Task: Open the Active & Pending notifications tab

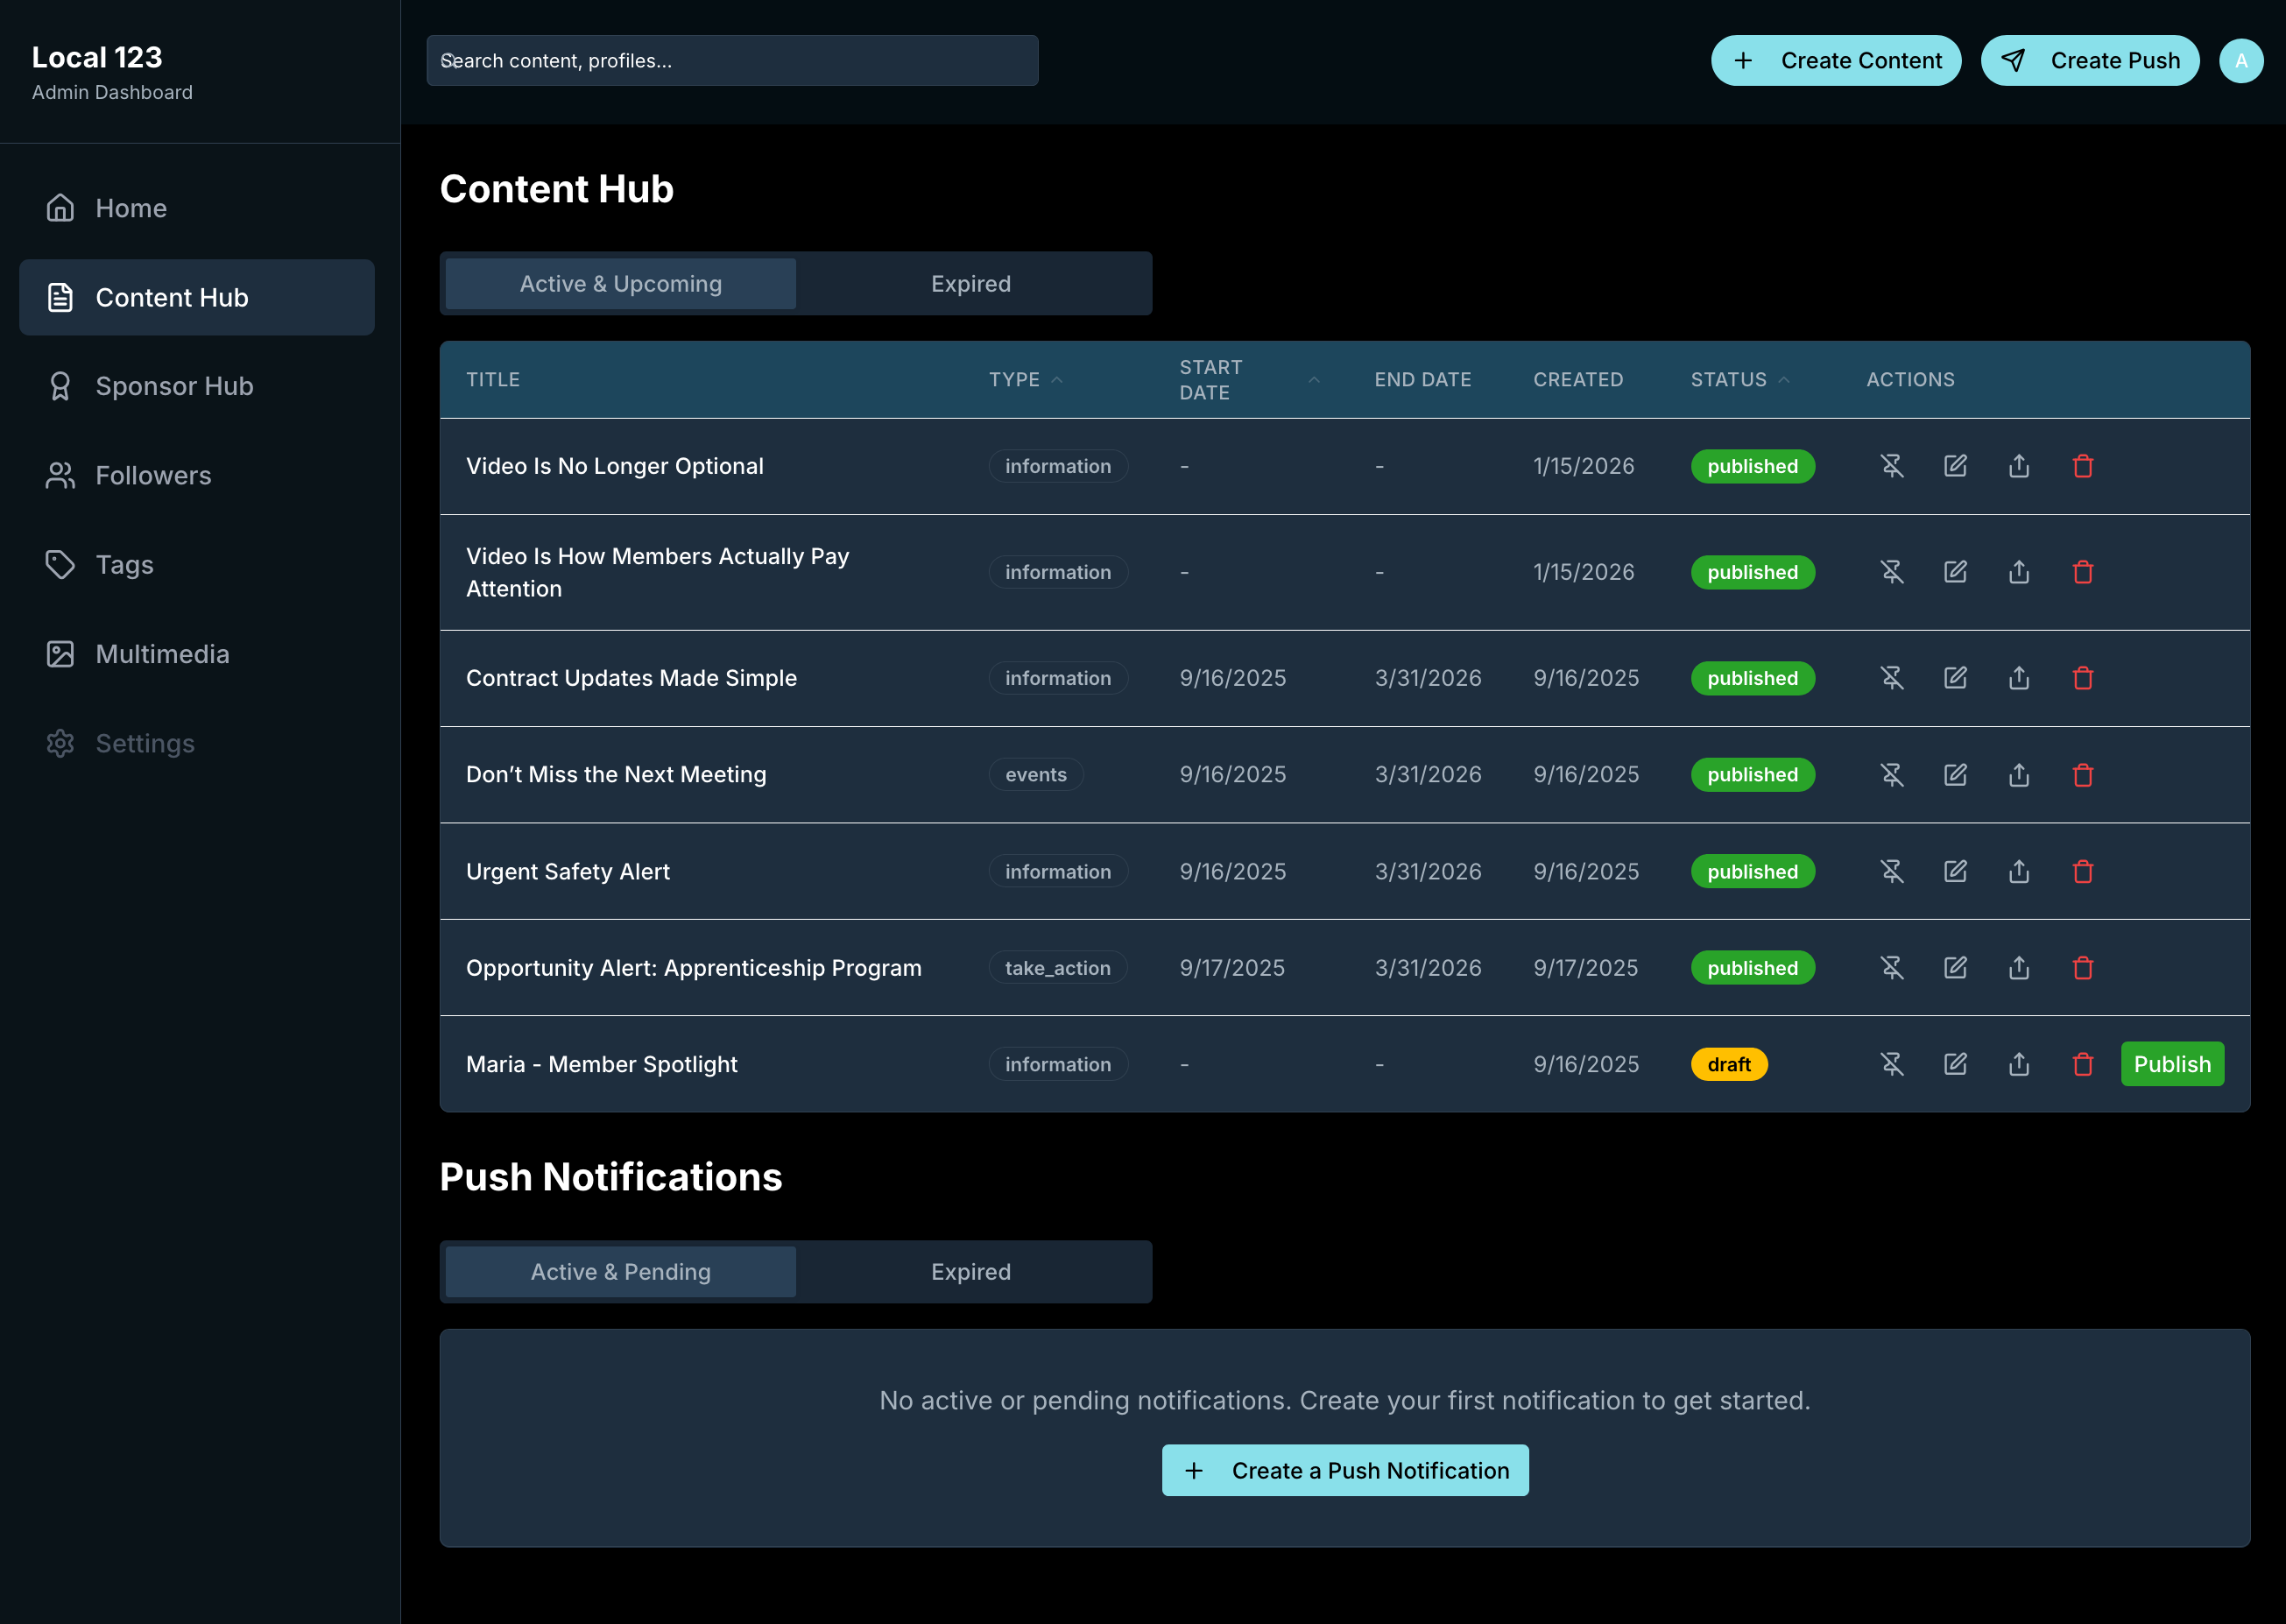Action: tap(619, 1271)
